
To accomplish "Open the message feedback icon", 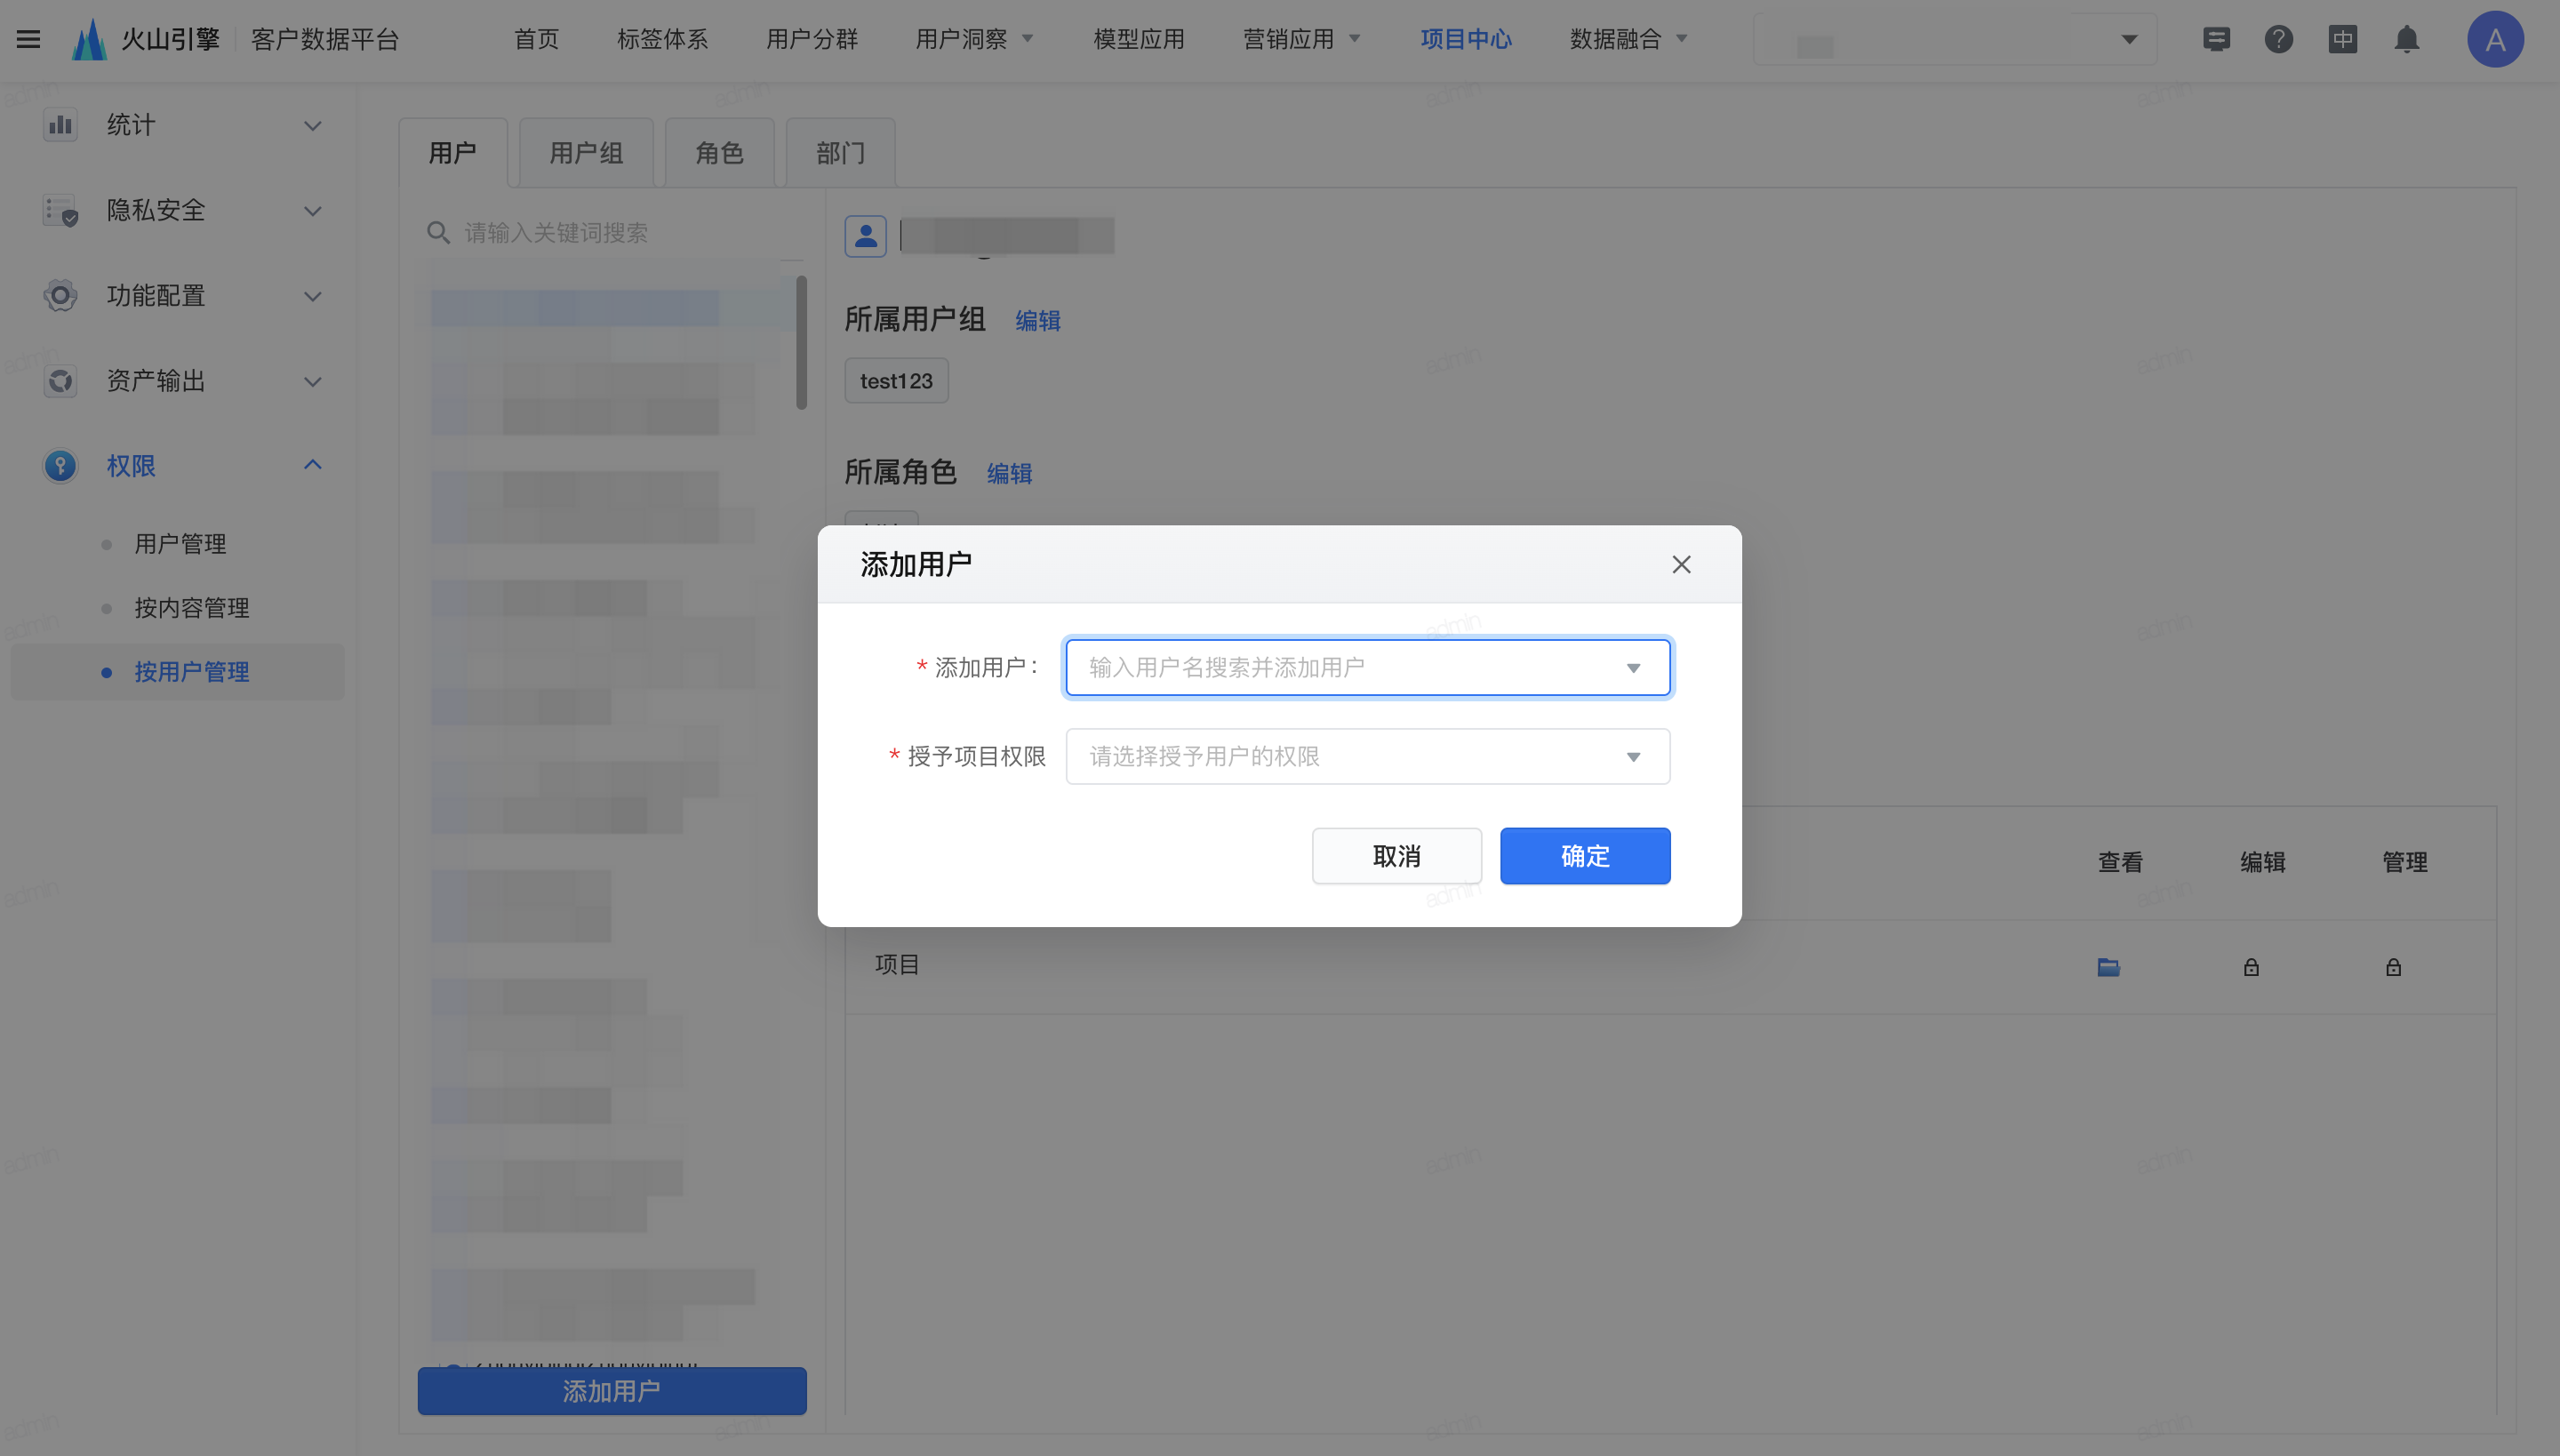I will pyautogui.click(x=2216, y=39).
